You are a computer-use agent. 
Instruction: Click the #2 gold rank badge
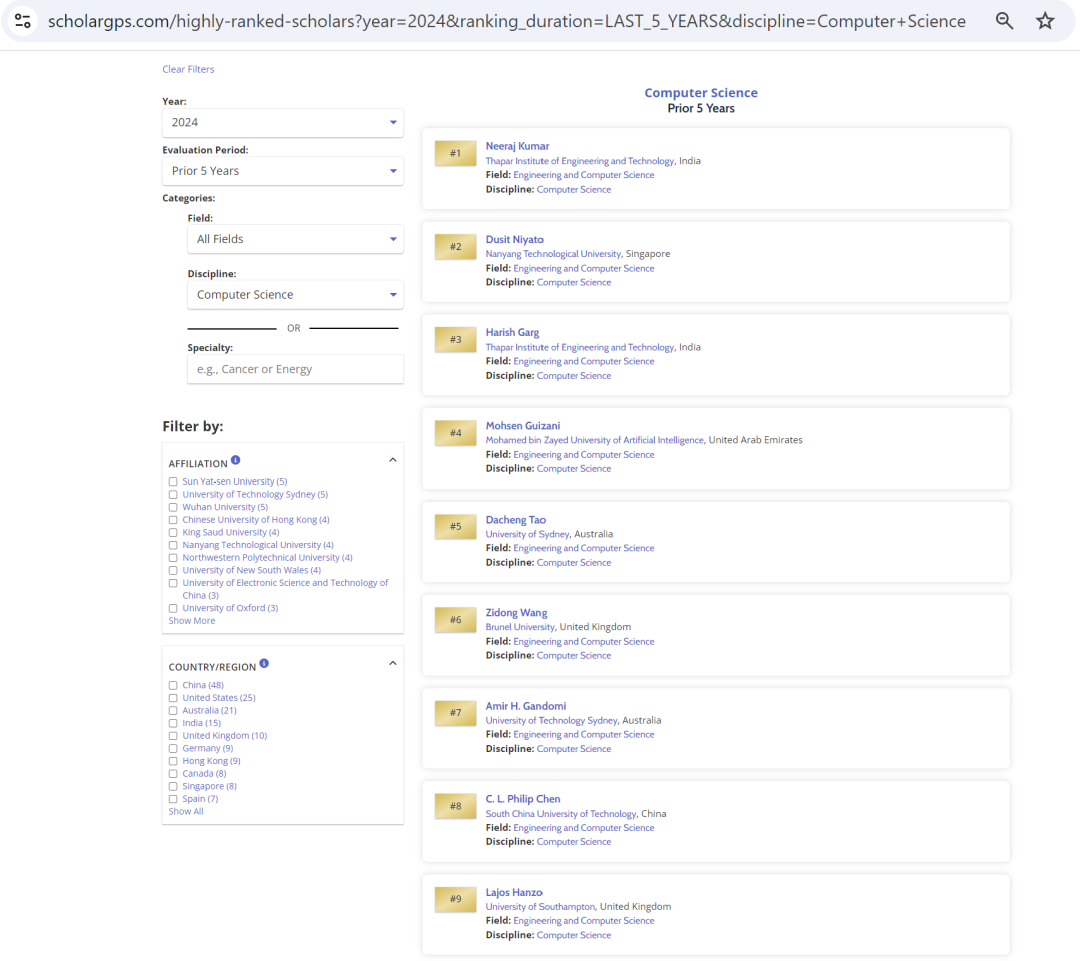(x=455, y=247)
